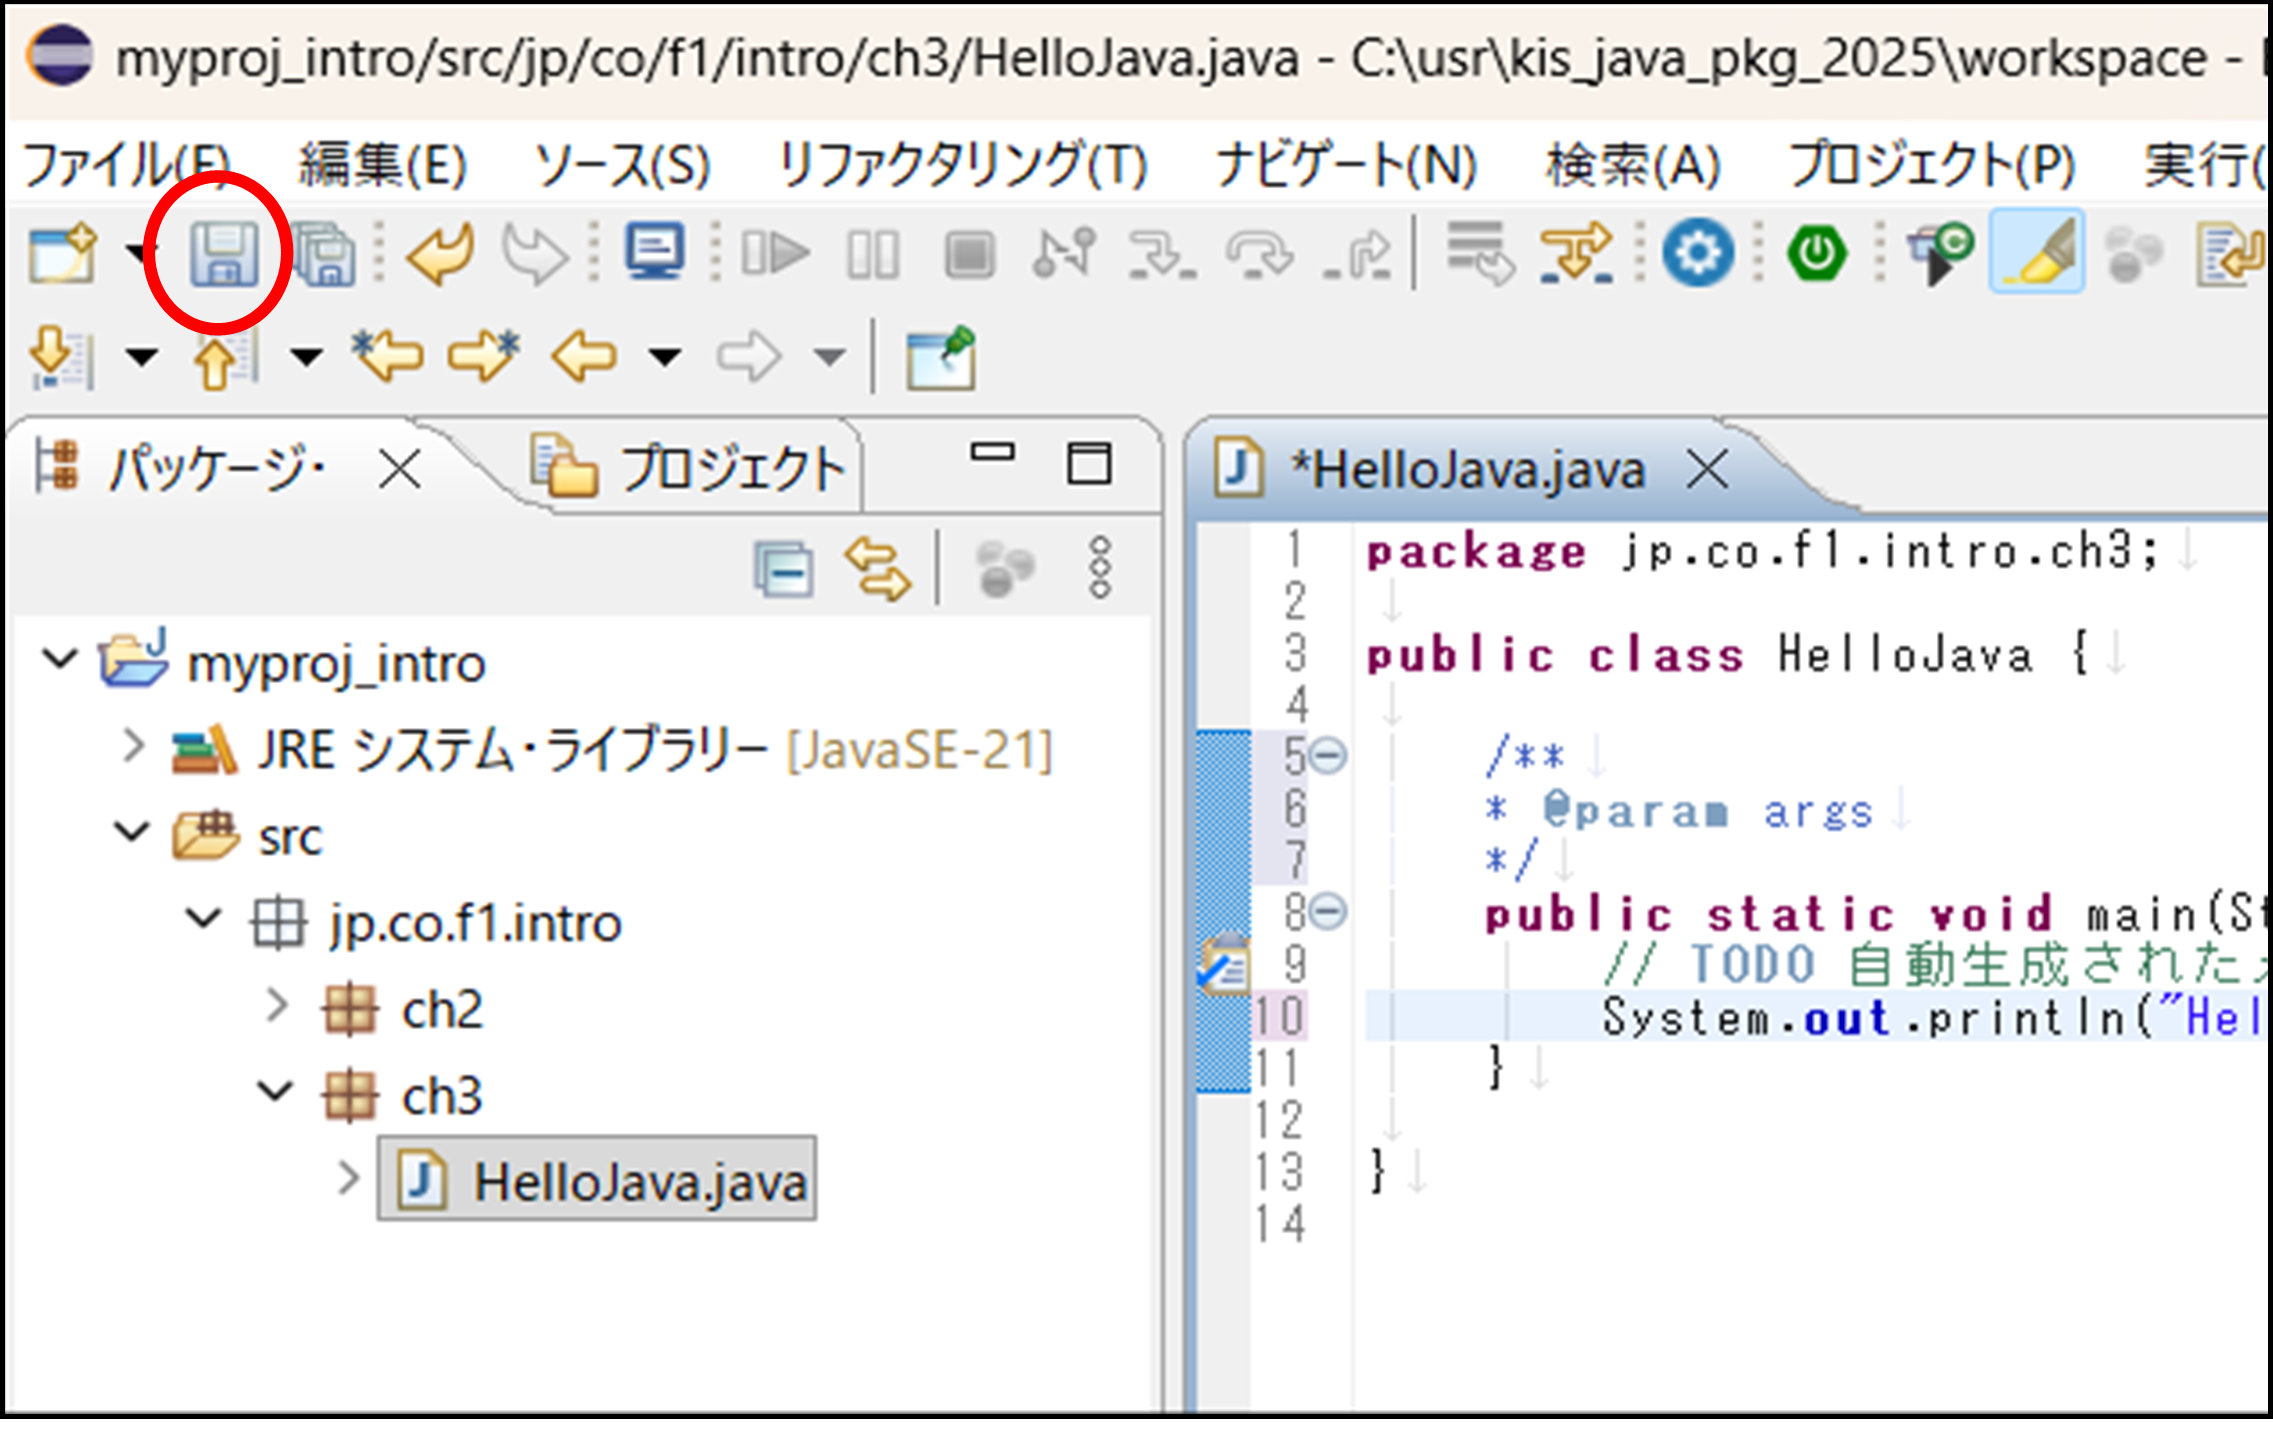Viewport: 2273px width, 1444px height.
Task: Toggle Link with Editor in Package Explorer
Action: [x=877, y=569]
